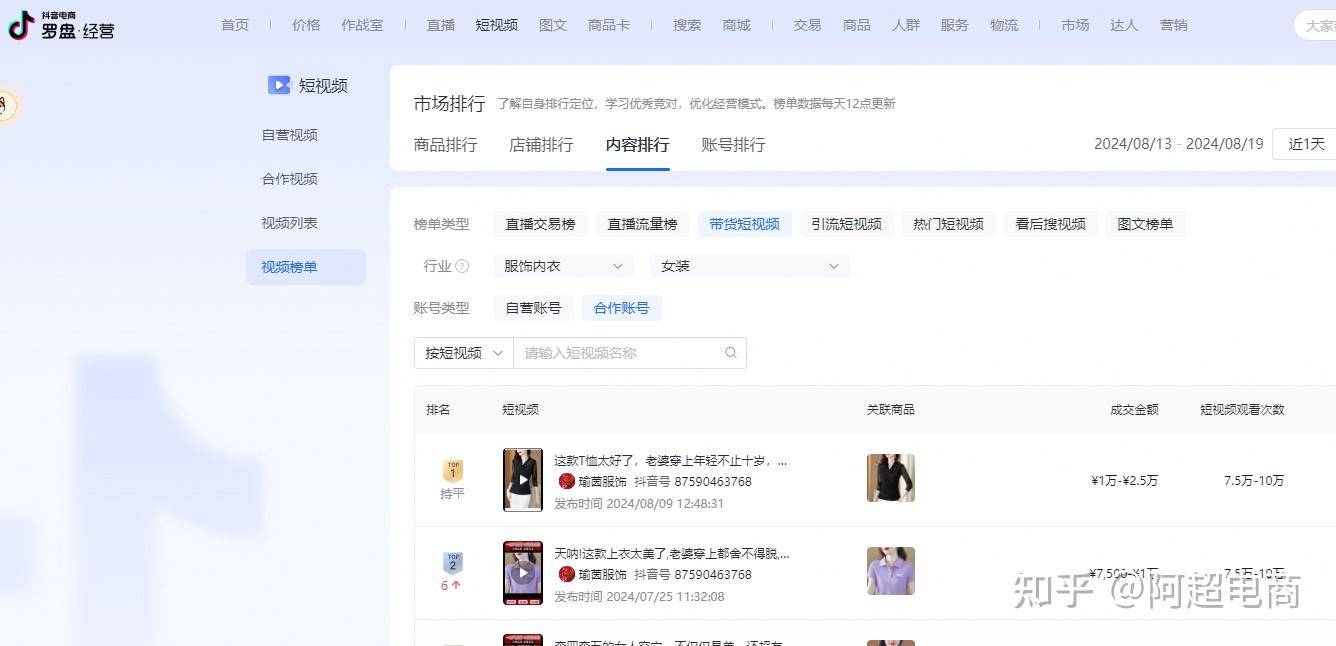This screenshot has height=646, width=1336.
Task: Open 市场 in top navigation
Action: [x=1075, y=25]
